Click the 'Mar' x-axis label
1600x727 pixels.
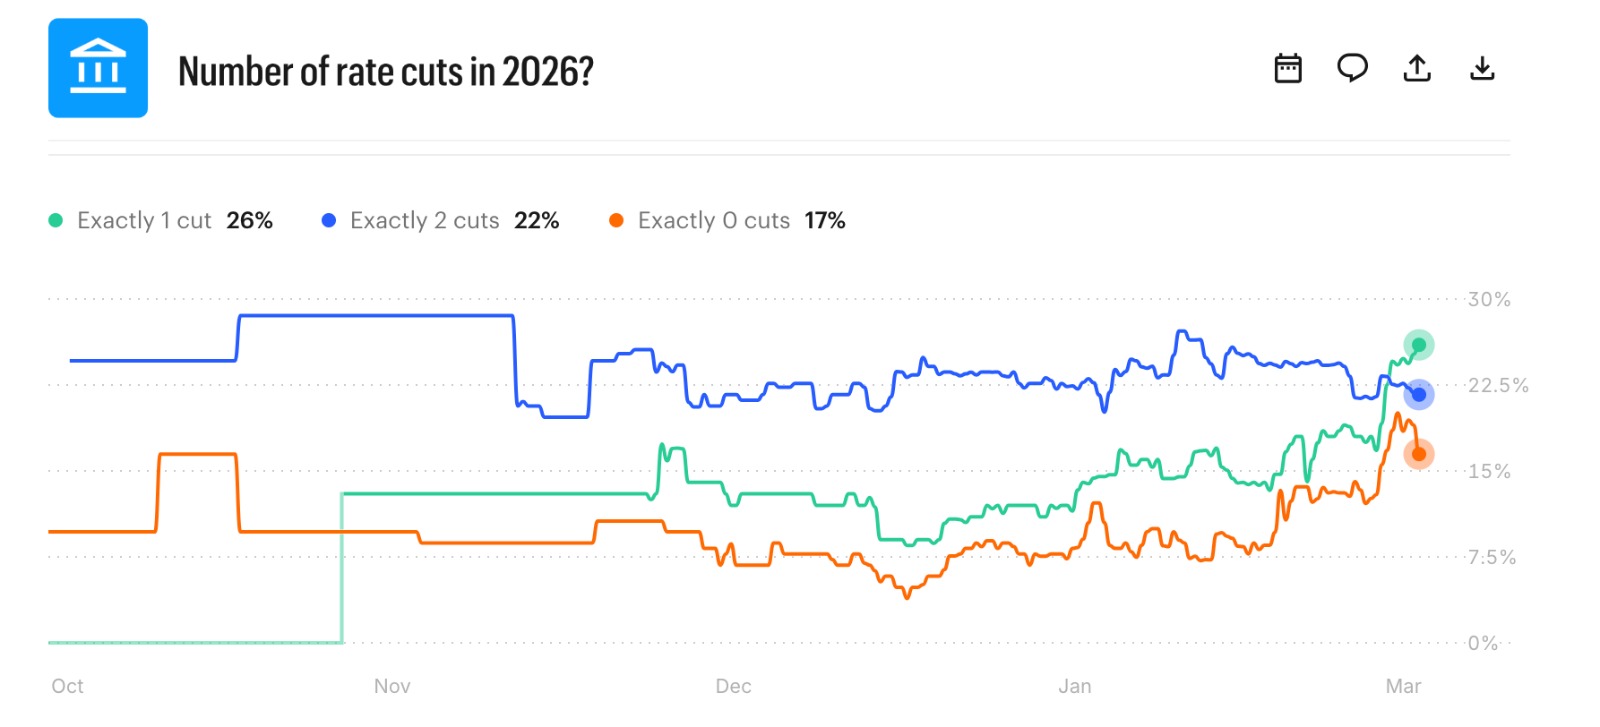click(1403, 686)
